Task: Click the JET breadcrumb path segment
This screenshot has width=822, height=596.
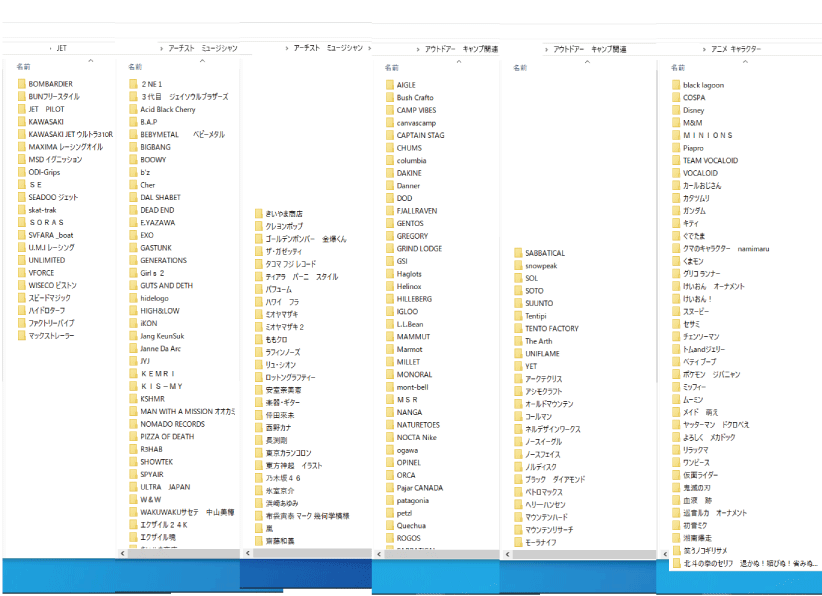Action: (x=61, y=48)
